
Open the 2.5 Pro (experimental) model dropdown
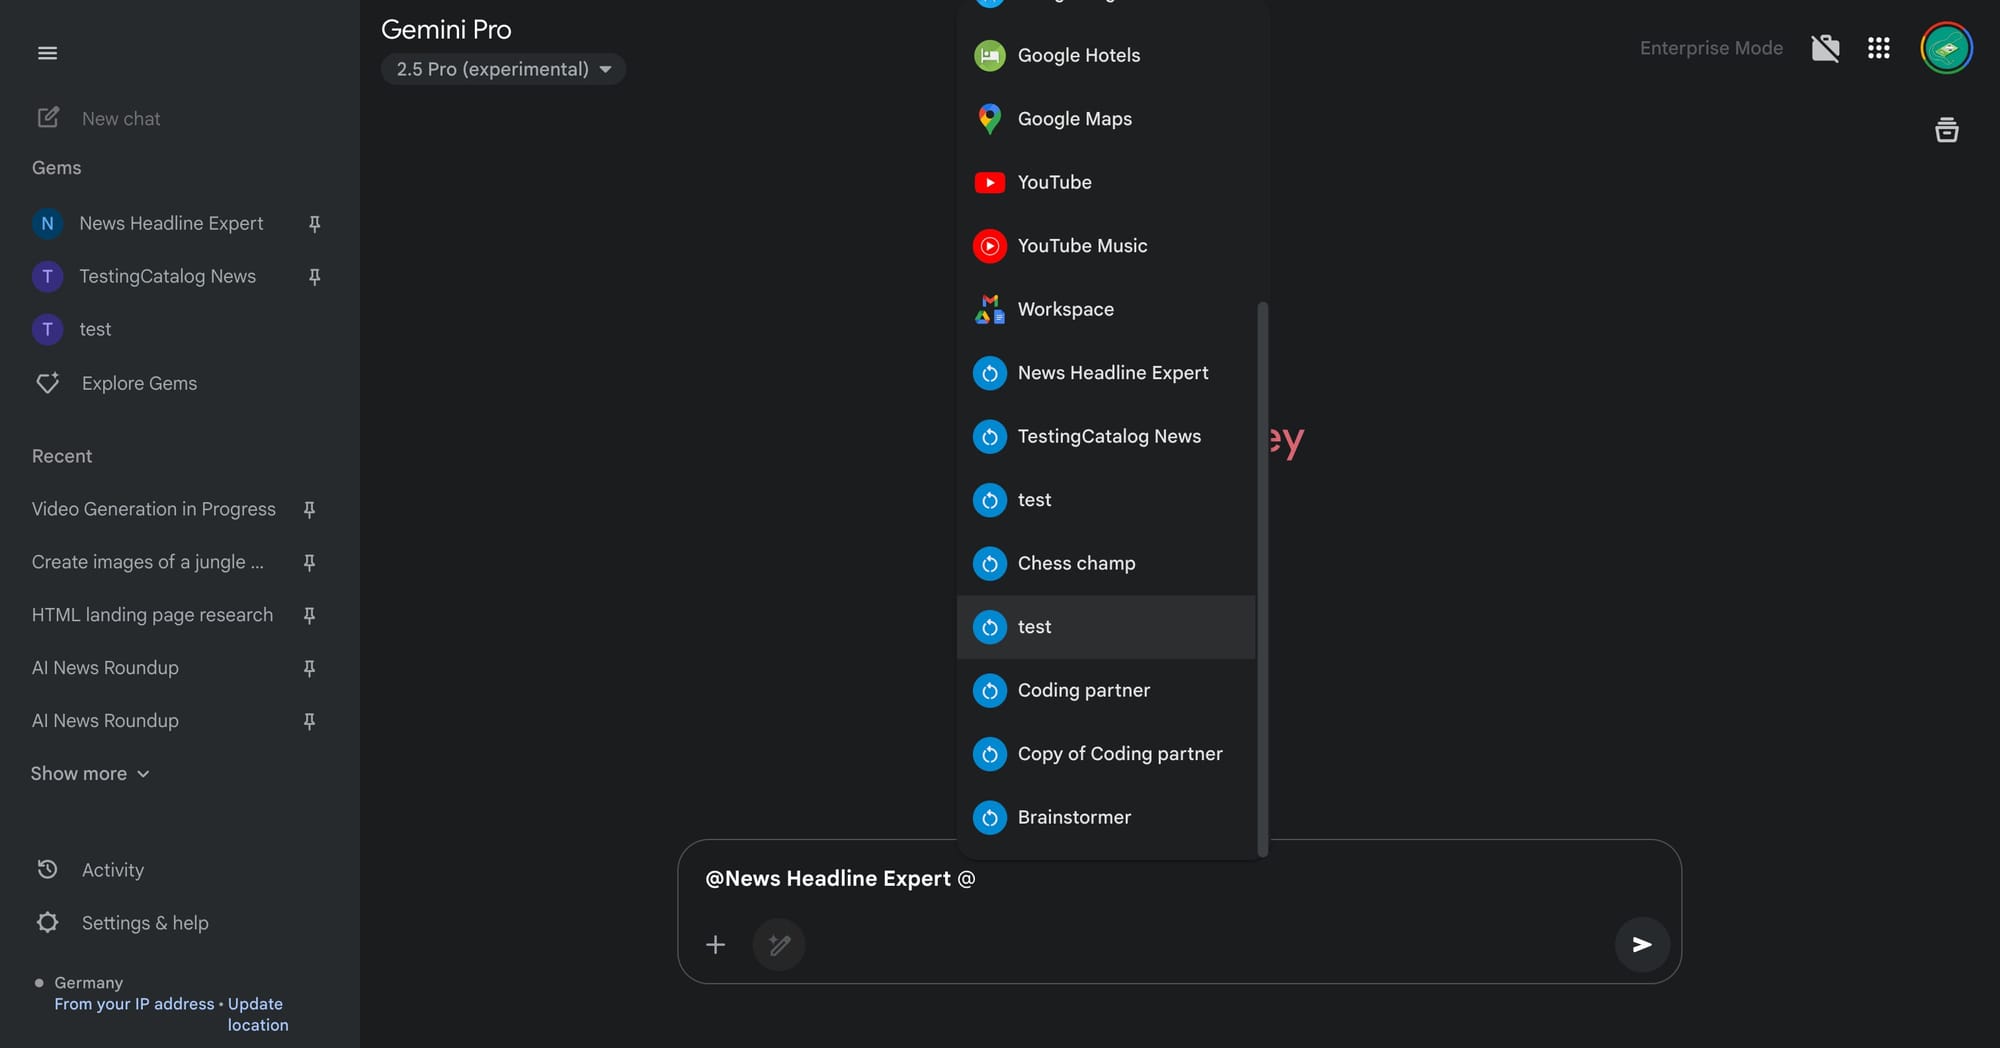point(503,69)
